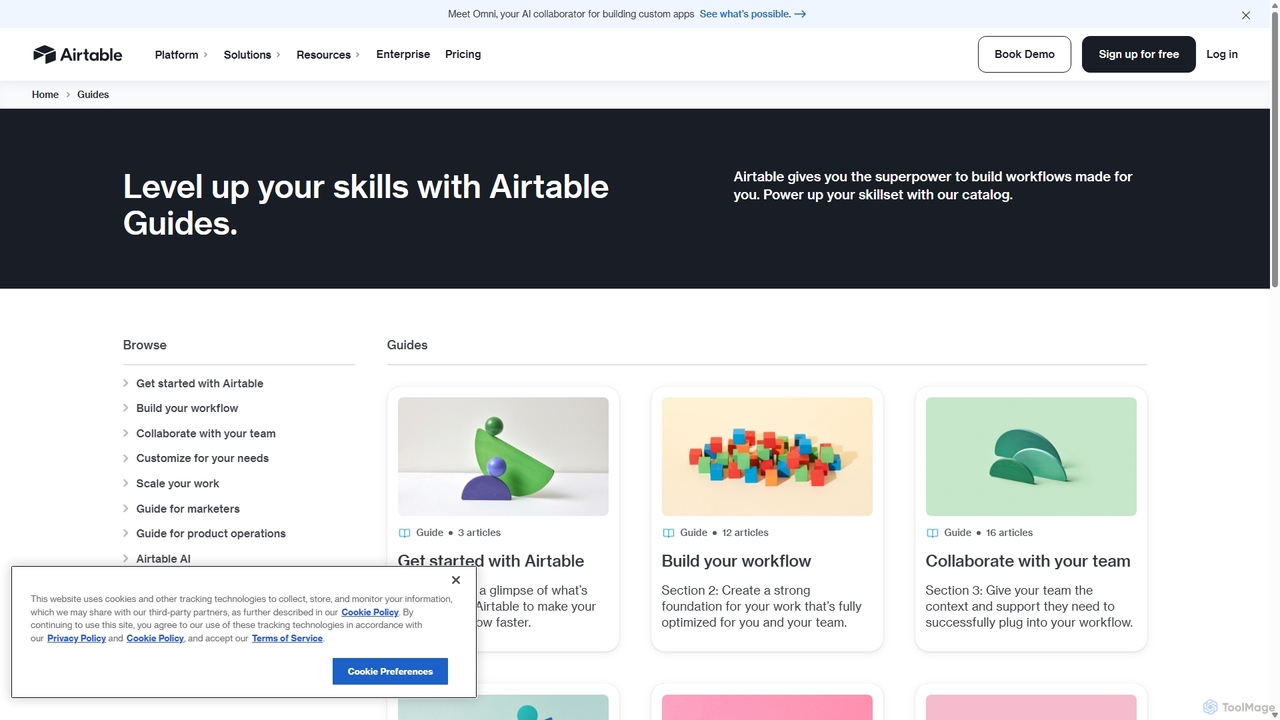Open the Terms of Service link
The height and width of the screenshot is (720, 1280).
(x=287, y=638)
